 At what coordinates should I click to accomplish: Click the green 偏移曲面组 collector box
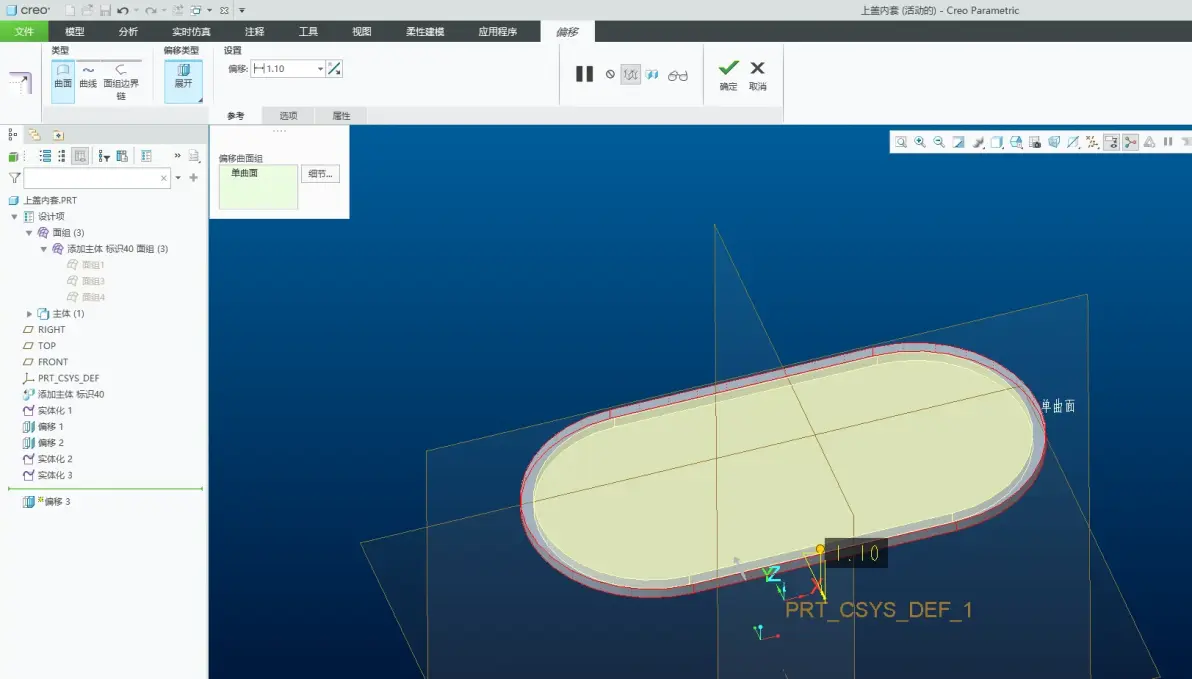coord(258,187)
